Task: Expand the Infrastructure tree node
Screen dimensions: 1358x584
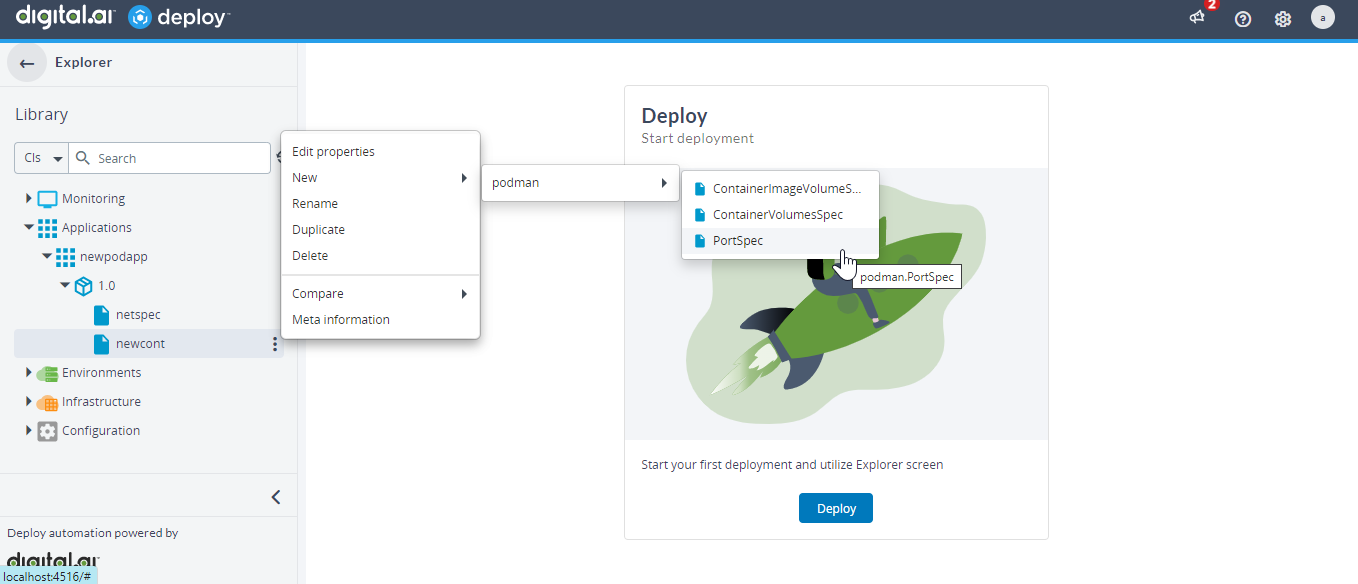Action: (x=29, y=402)
